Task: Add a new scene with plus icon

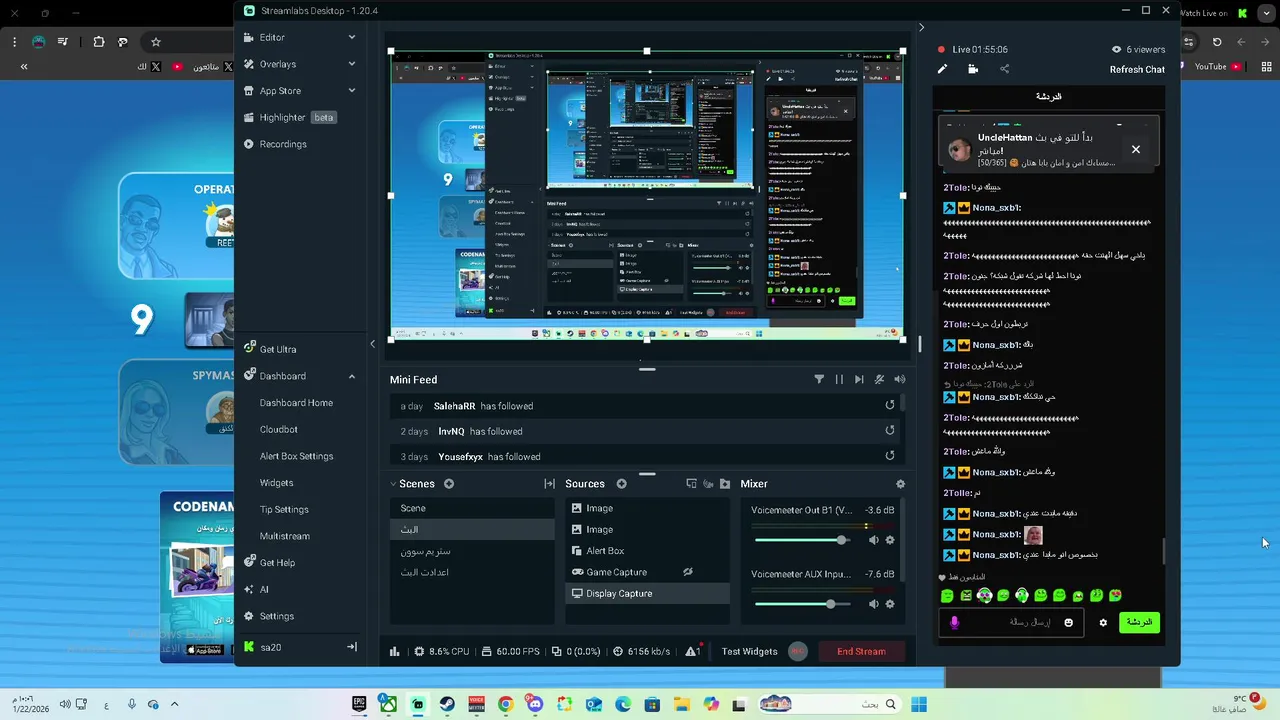Action: (x=449, y=484)
